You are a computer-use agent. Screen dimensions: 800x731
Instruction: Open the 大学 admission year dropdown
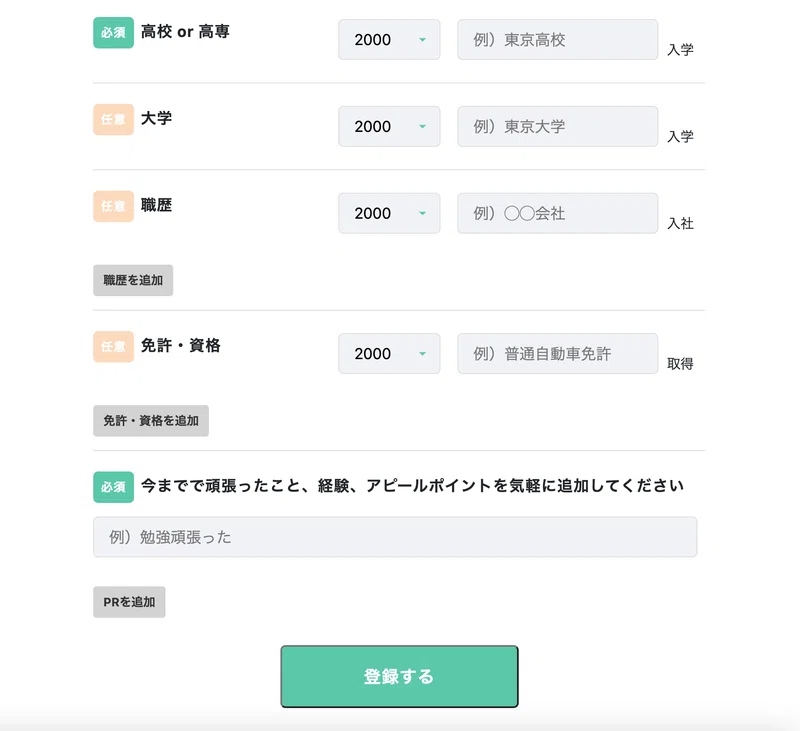389,127
